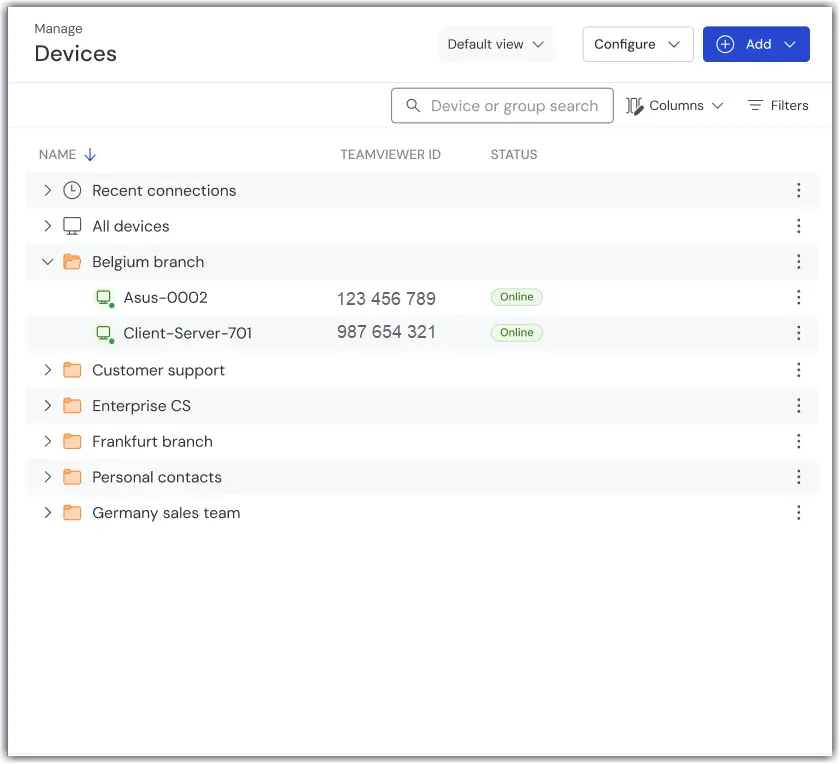Image resolution: width=840 pixels, height=764 pixels.
Task: Open more options for Enterprise CS
Action: (x=798, y=406)
